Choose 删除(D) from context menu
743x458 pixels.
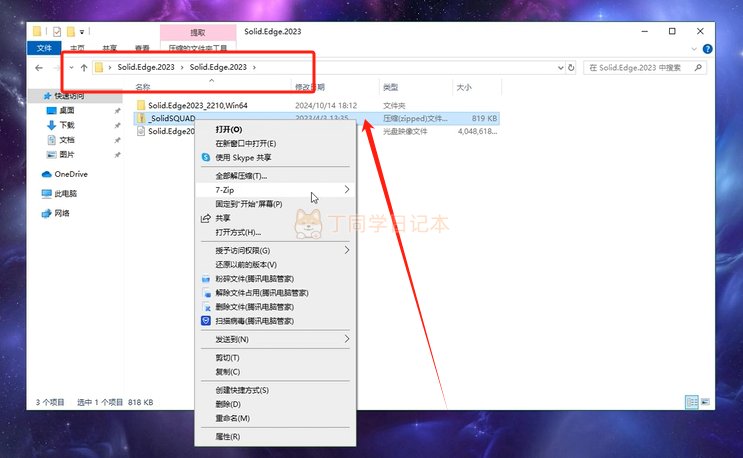[275, 404]
